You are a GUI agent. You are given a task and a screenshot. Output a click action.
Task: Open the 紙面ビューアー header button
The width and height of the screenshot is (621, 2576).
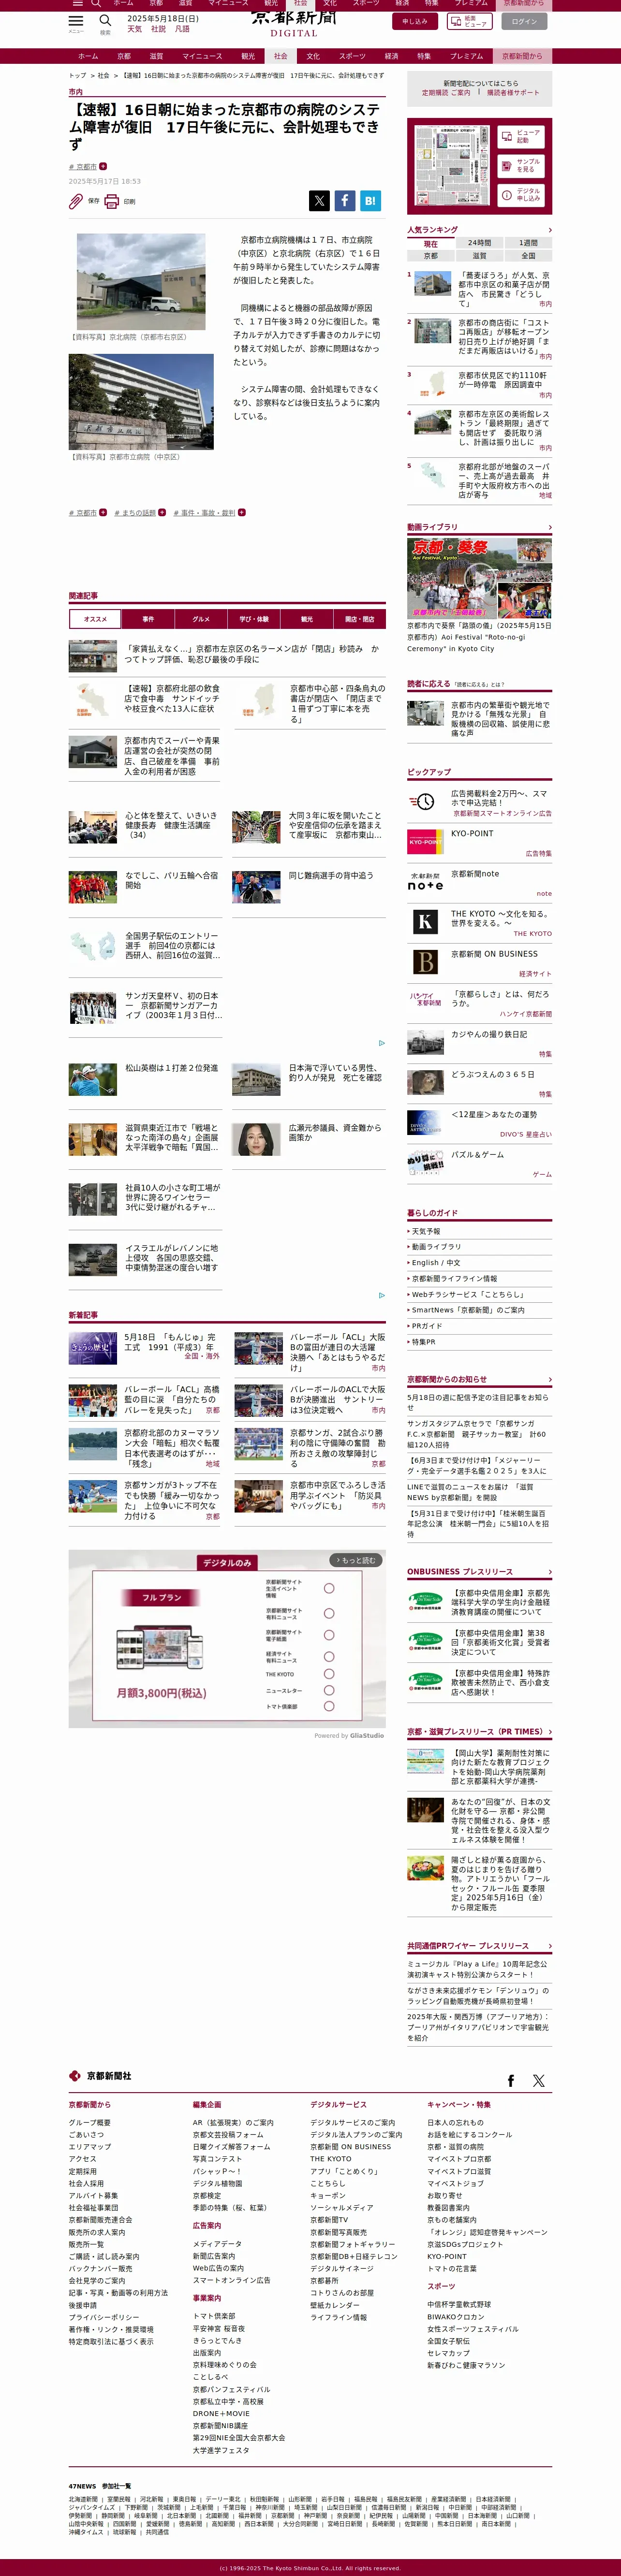[471, 21]
